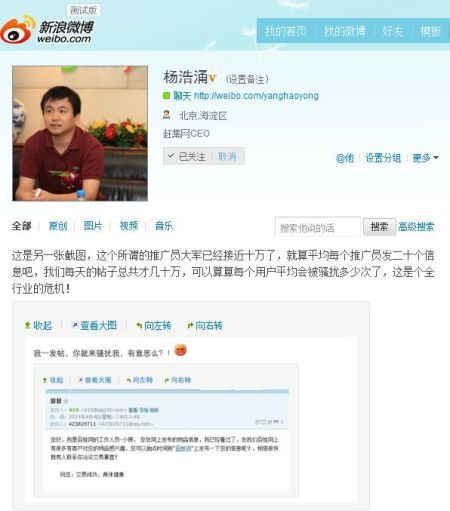Click the 收起 collapse arrow icon
450x511 pixels.
[x=27, y=325]
